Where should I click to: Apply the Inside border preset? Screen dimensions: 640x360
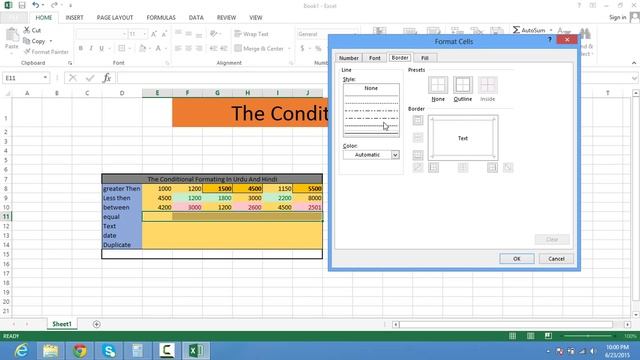click(x=487, y=85)
